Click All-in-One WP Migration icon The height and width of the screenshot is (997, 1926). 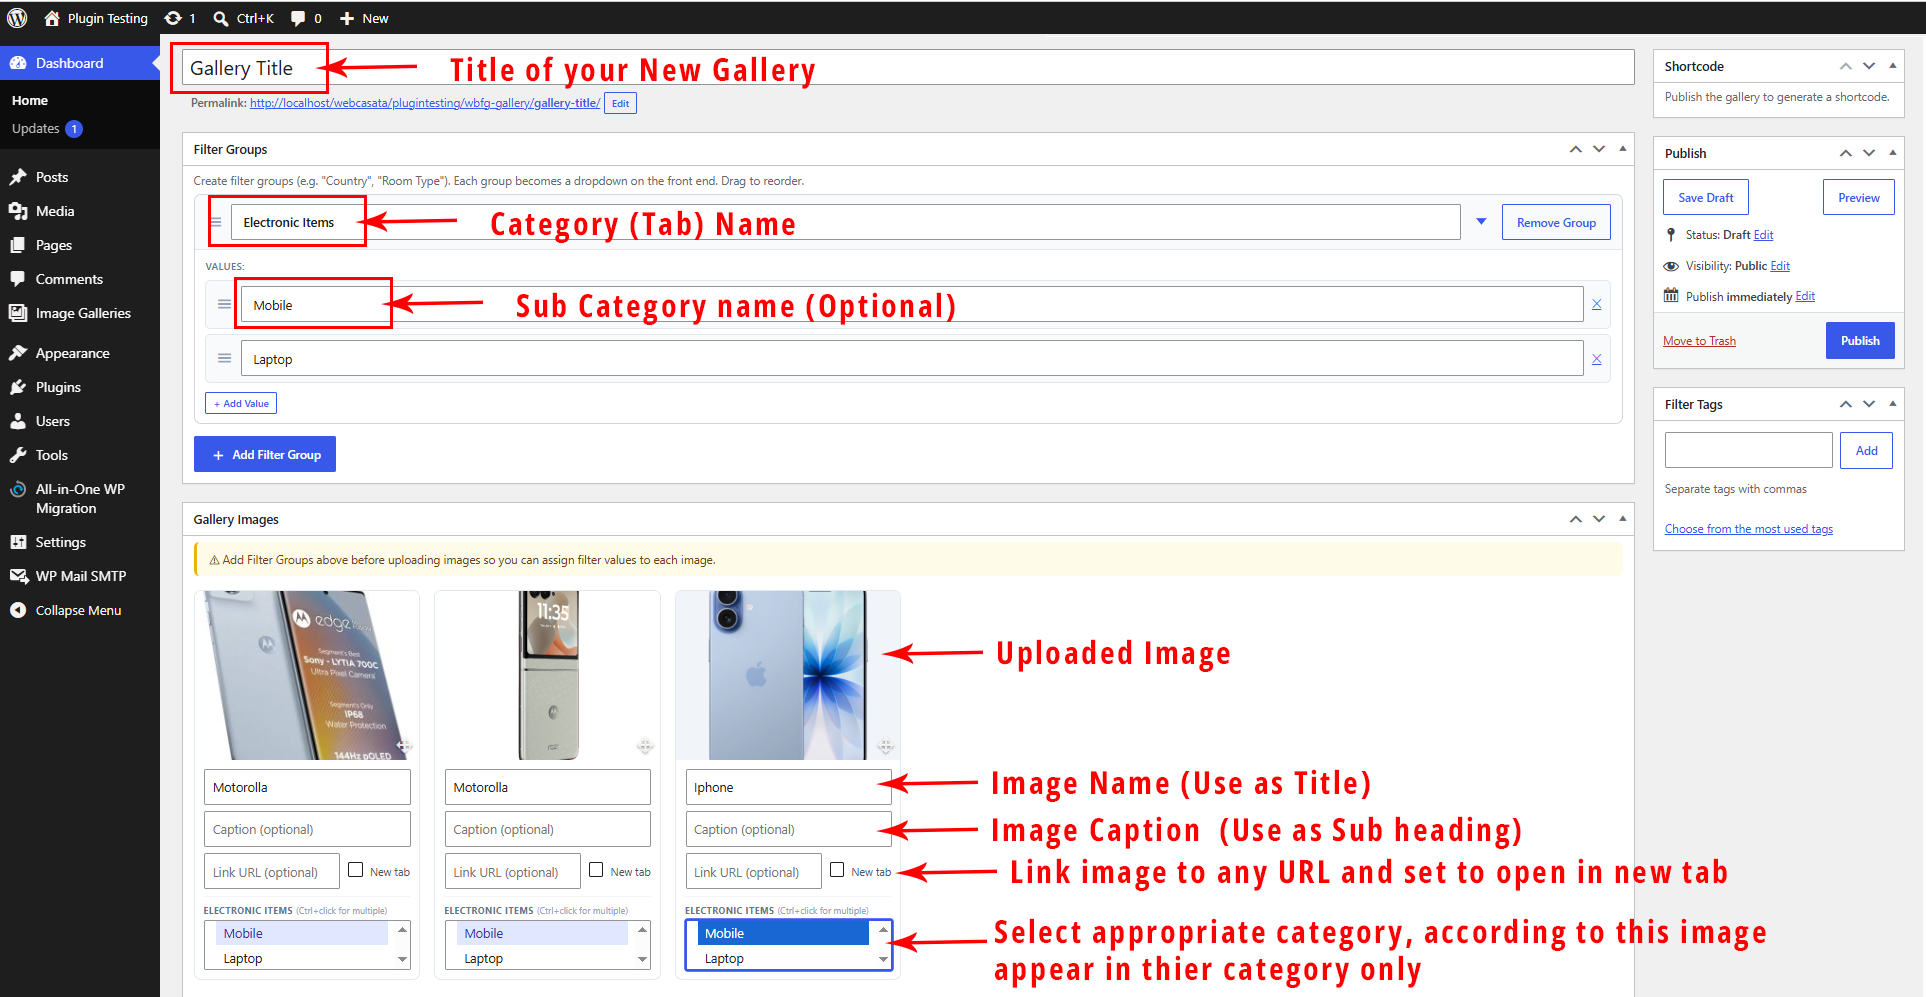18,489
